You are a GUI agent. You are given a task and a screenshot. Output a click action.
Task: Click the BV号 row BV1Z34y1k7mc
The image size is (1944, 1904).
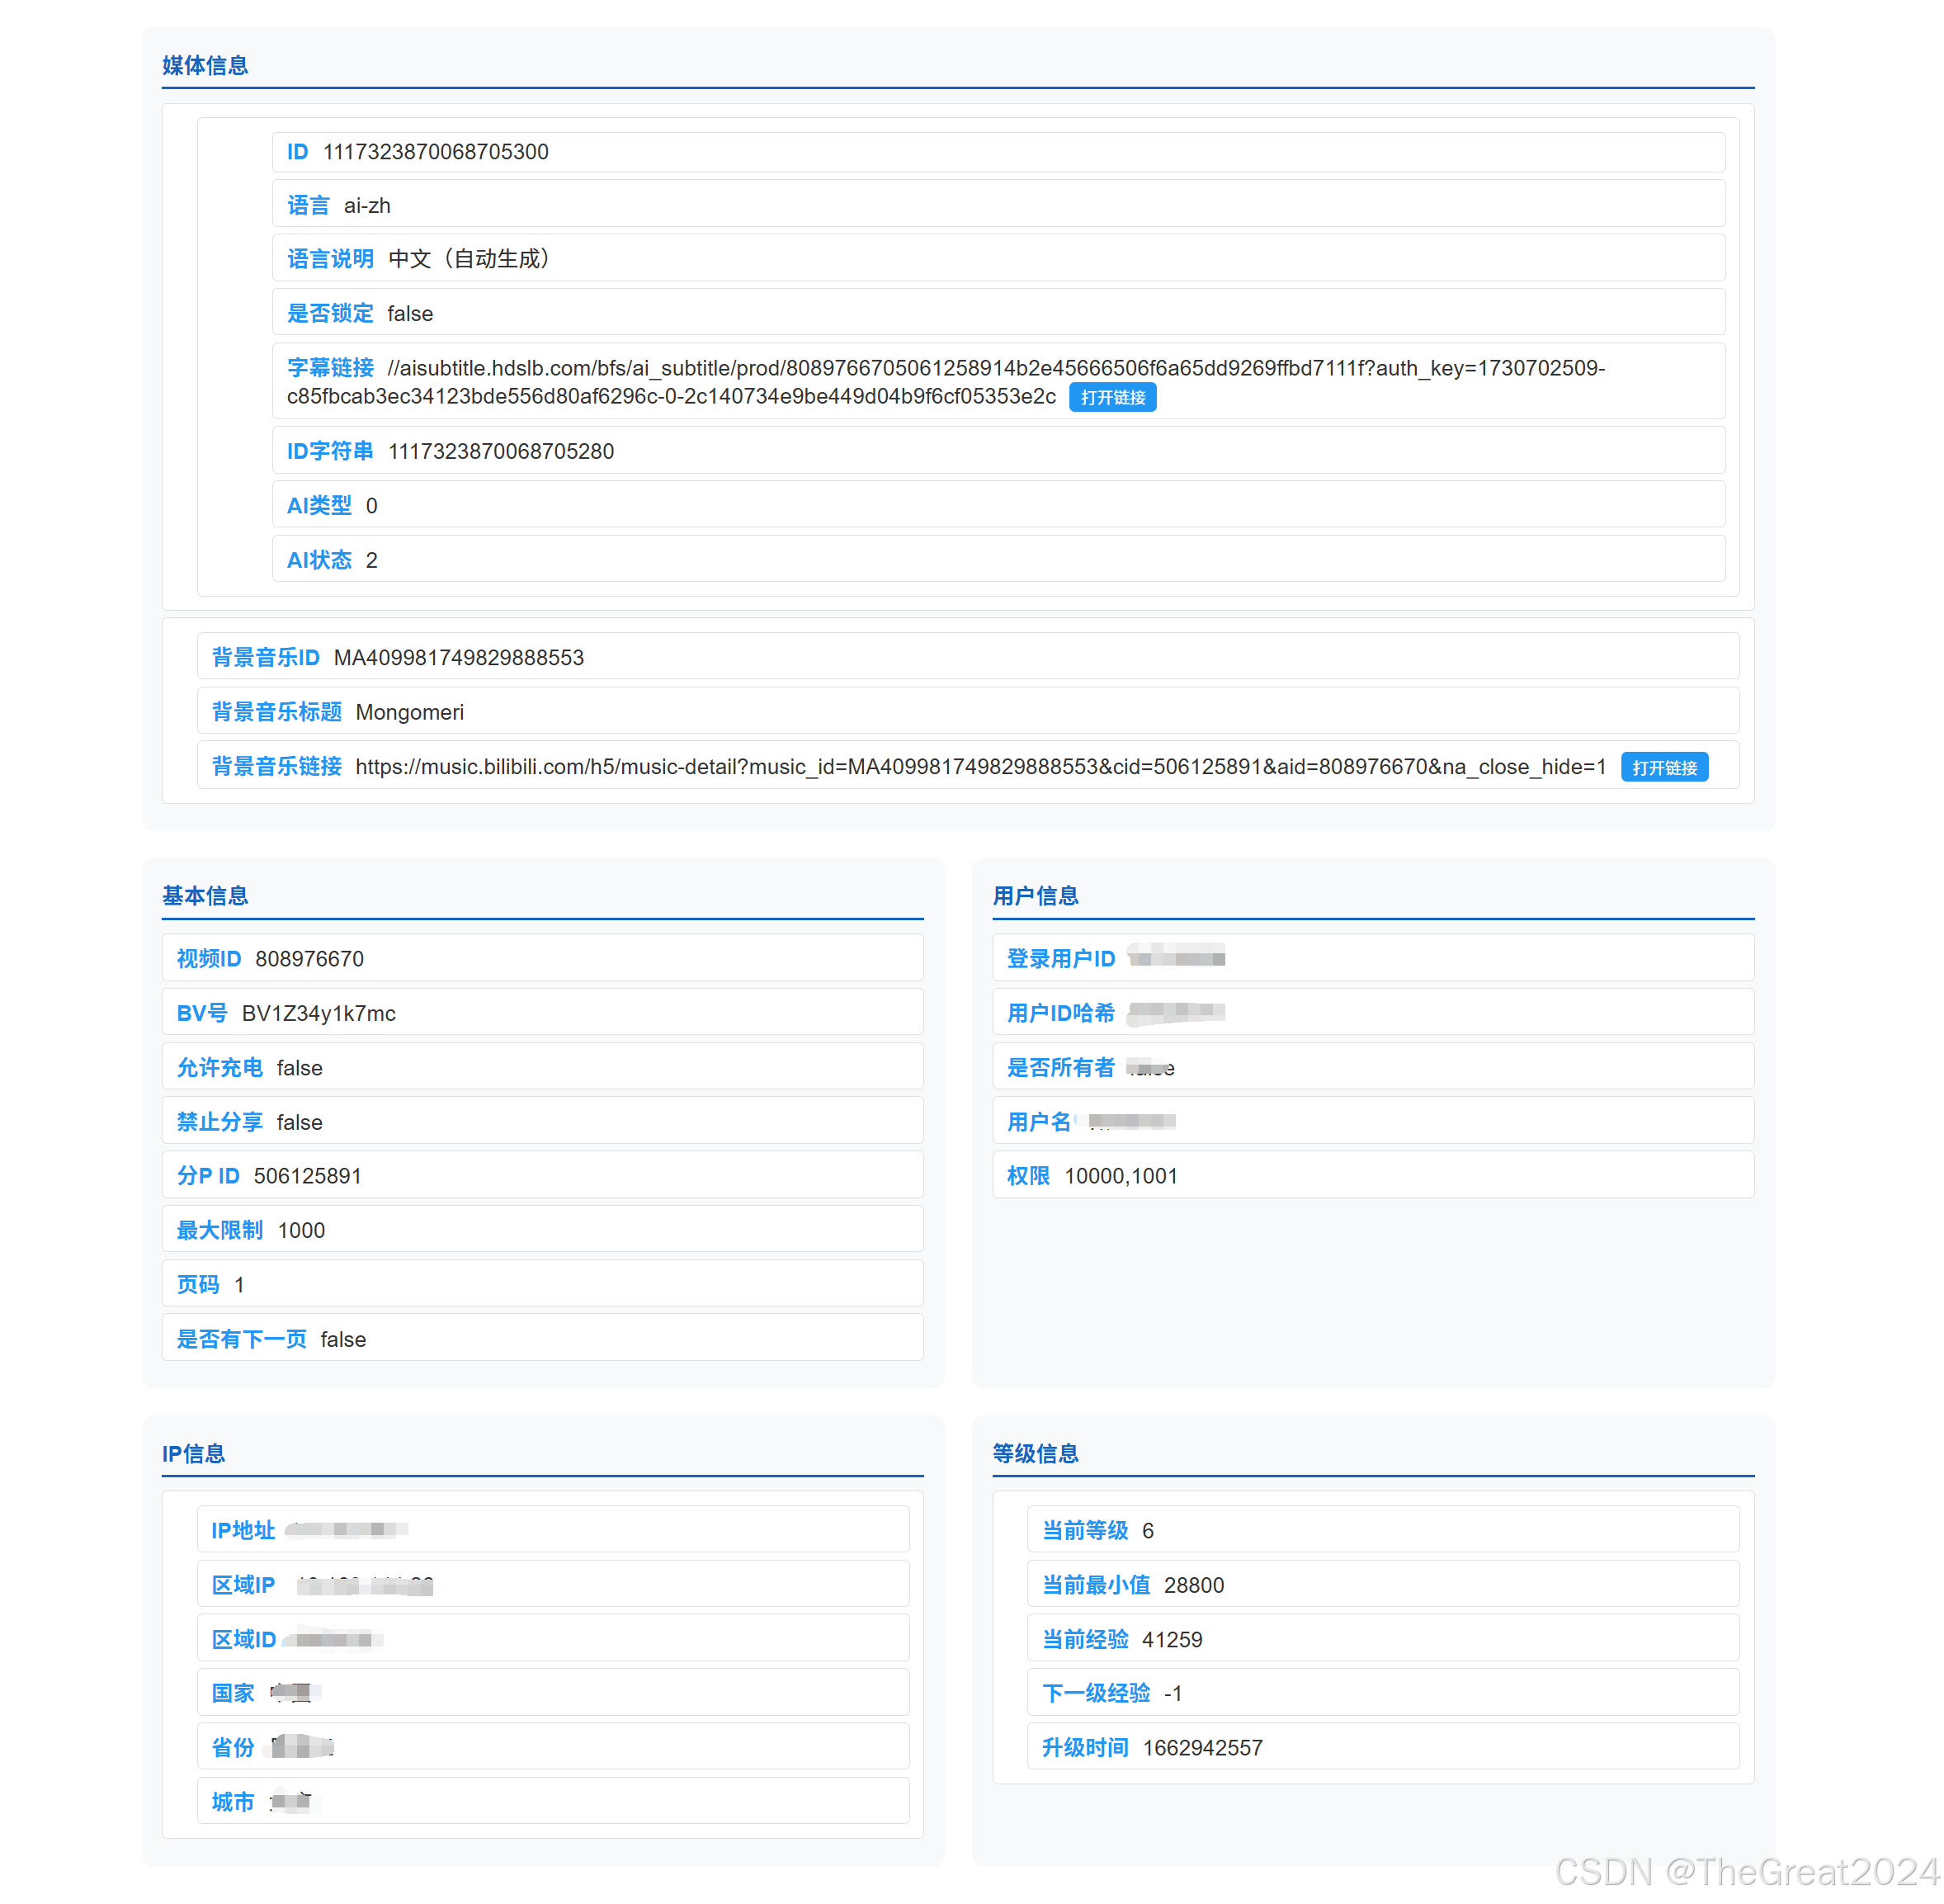pyautogui.click(x=318, y=1013)
